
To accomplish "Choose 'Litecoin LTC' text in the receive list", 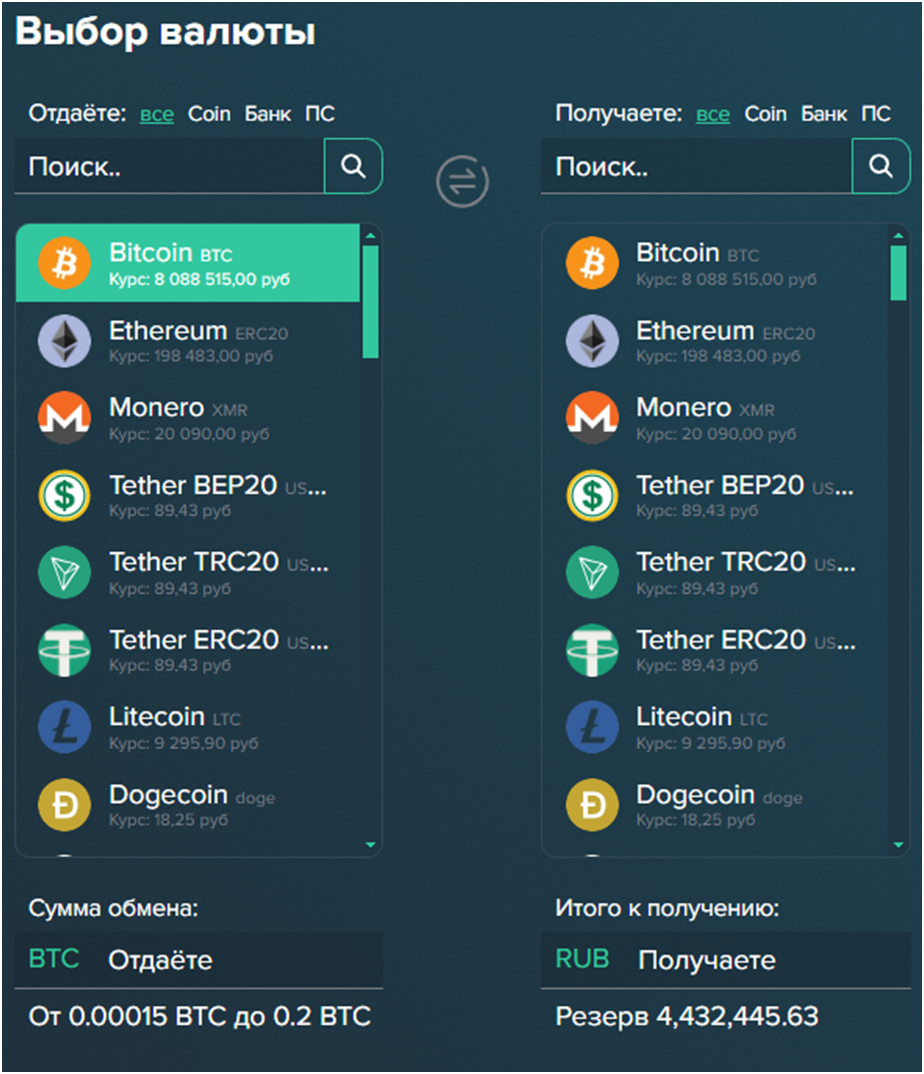I will click(702, 717).
